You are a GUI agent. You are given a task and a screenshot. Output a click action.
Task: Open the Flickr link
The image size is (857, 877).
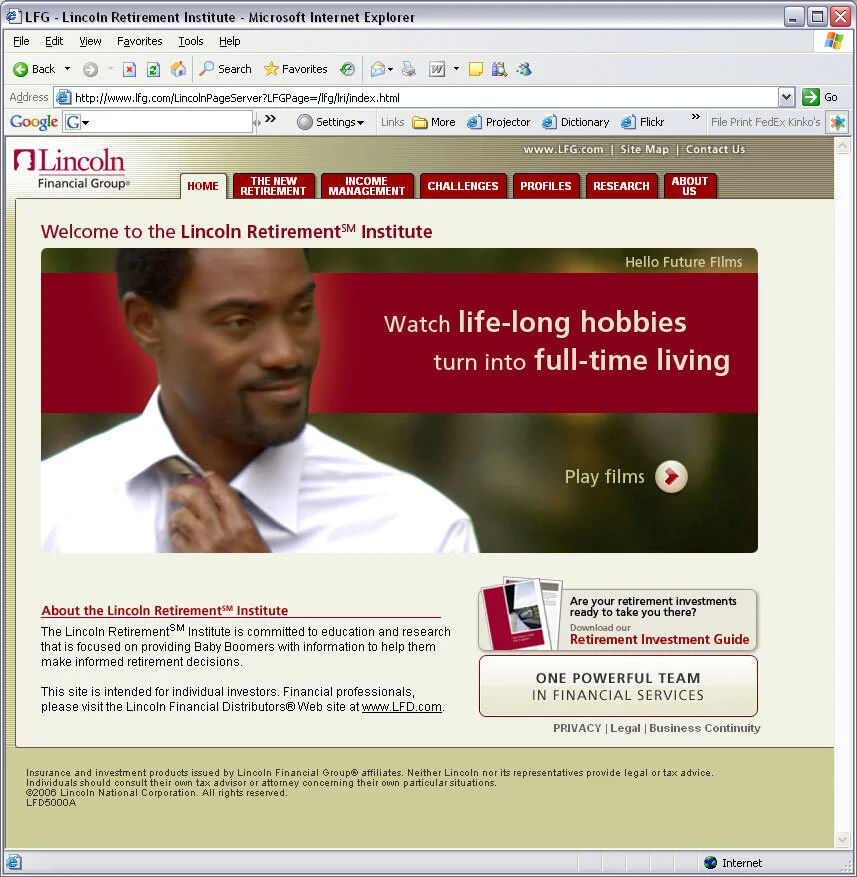click(x=643, y=122)
